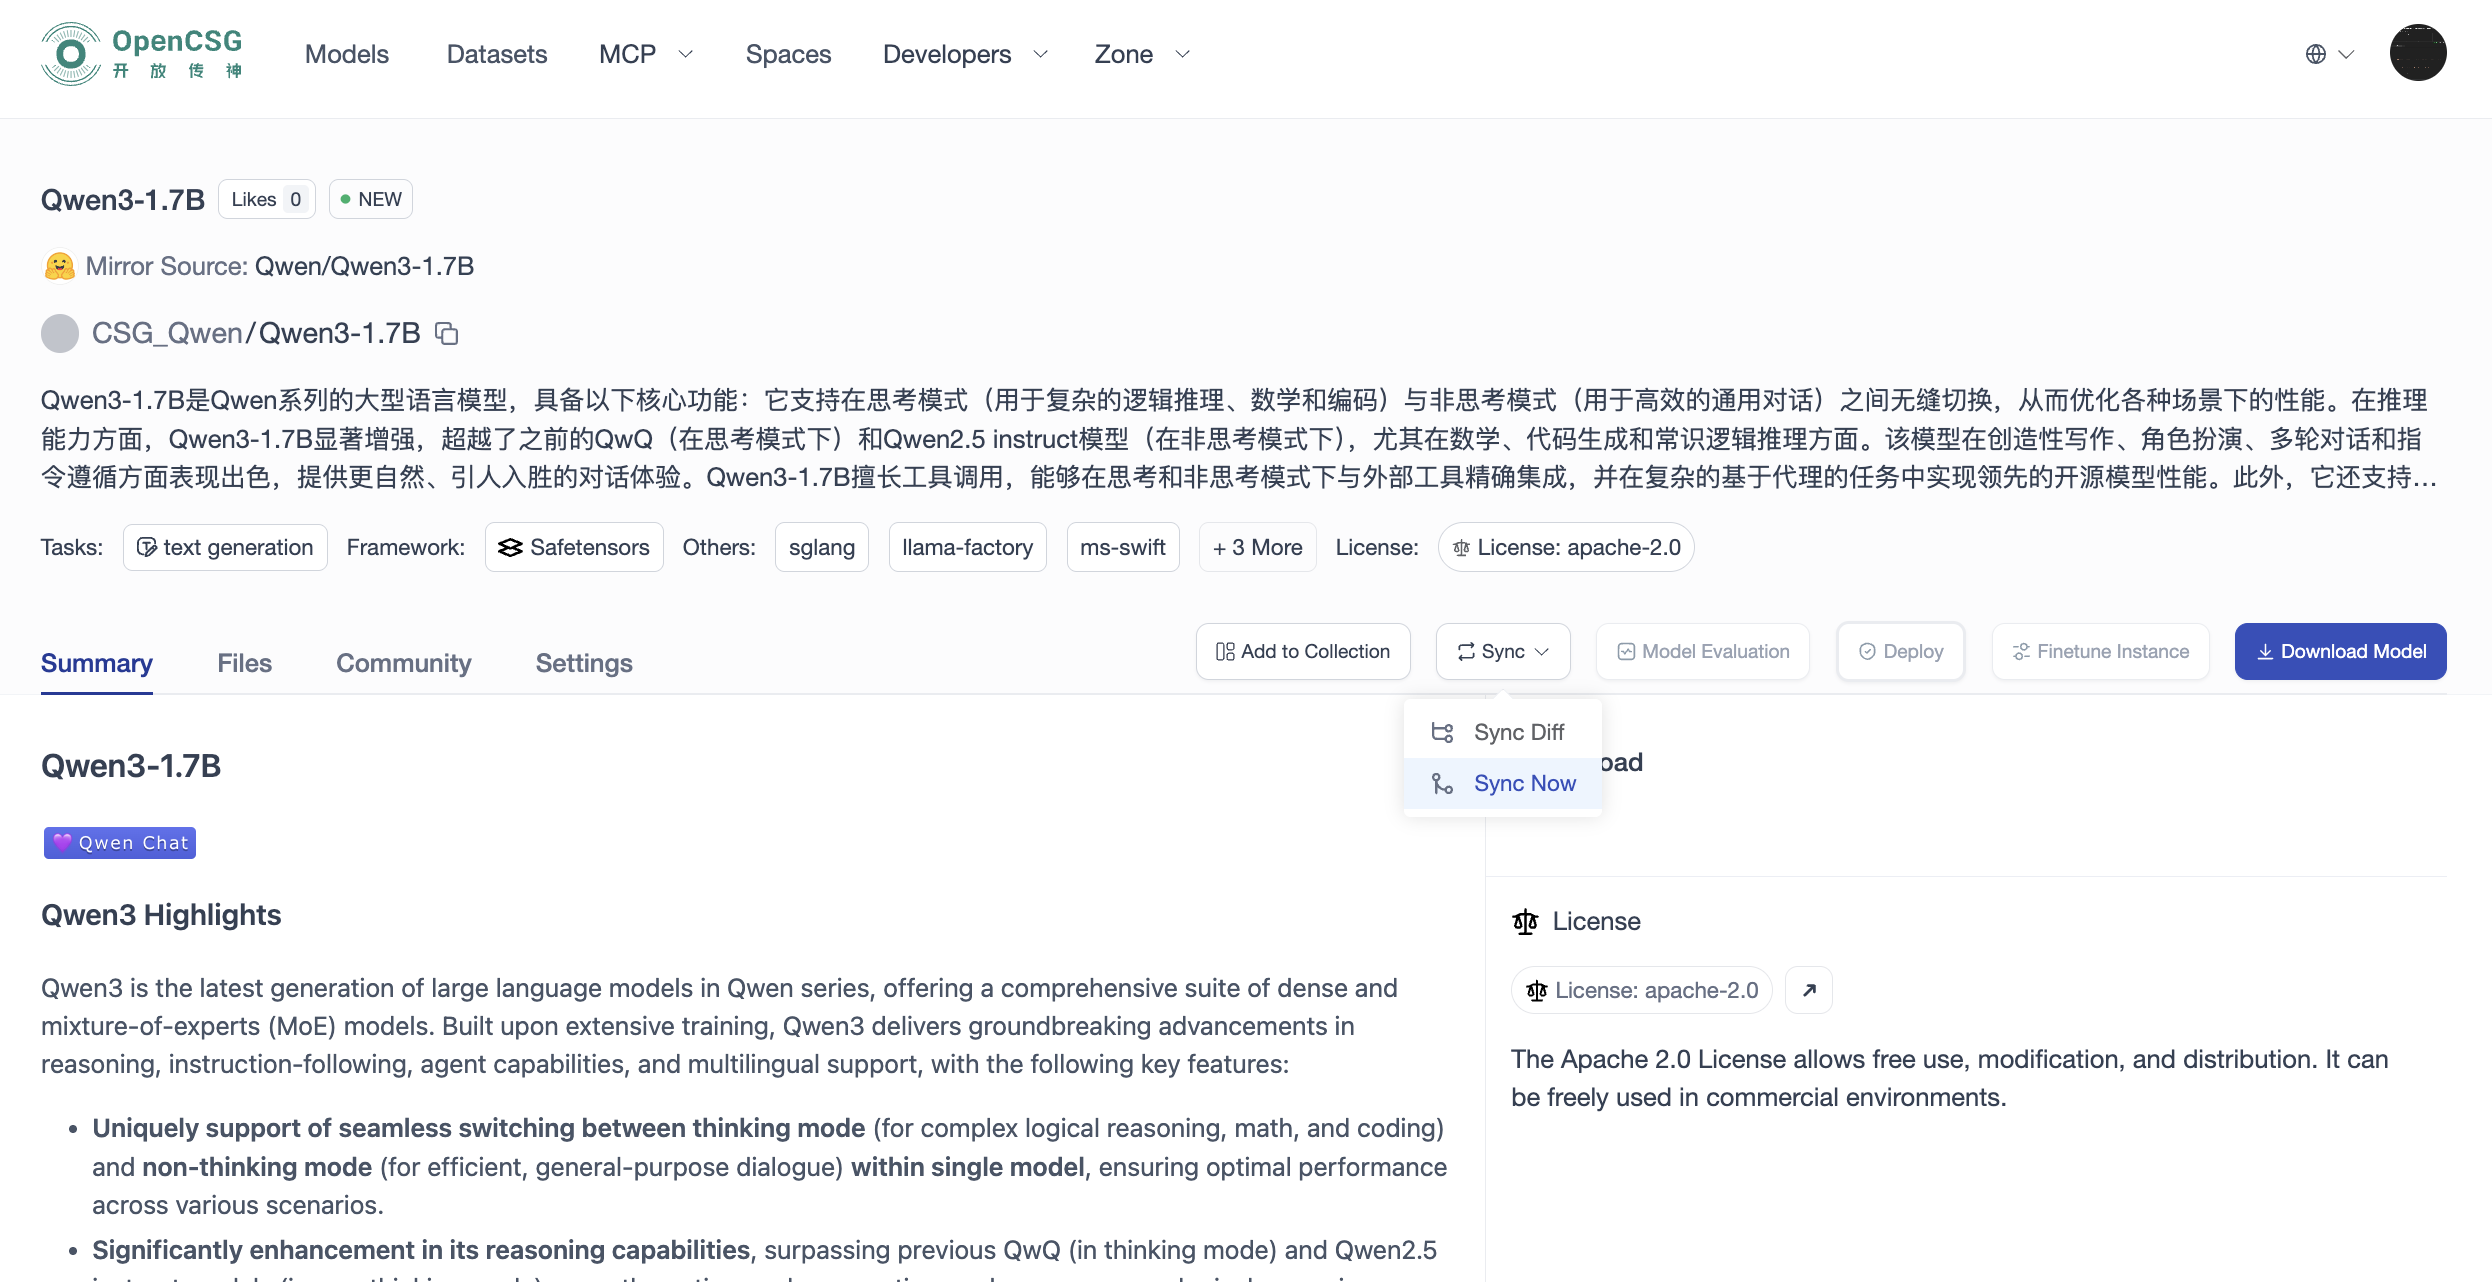This screenshot has height=1282, width=2492.
Task: Open the Qwen/Qwen3-1.7B mirror source link
Action: pos(364,266)
